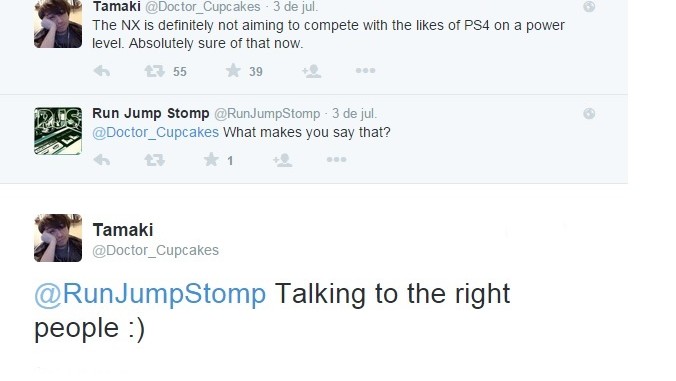
Task: Open more options on Tamaki's NX tweet
Action: pos(365,71)
